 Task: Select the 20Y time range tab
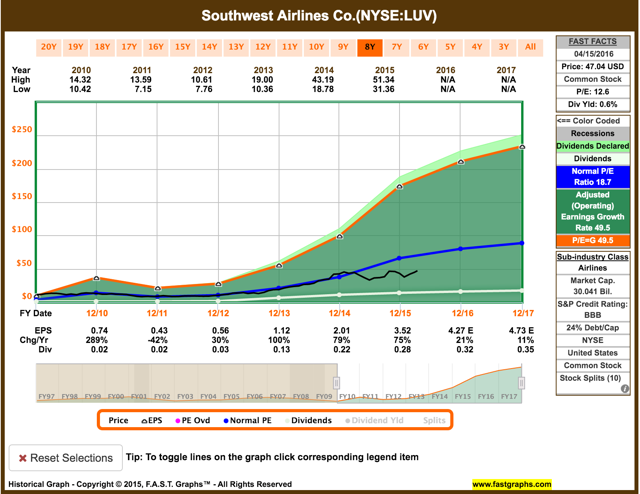pos(49,47)
